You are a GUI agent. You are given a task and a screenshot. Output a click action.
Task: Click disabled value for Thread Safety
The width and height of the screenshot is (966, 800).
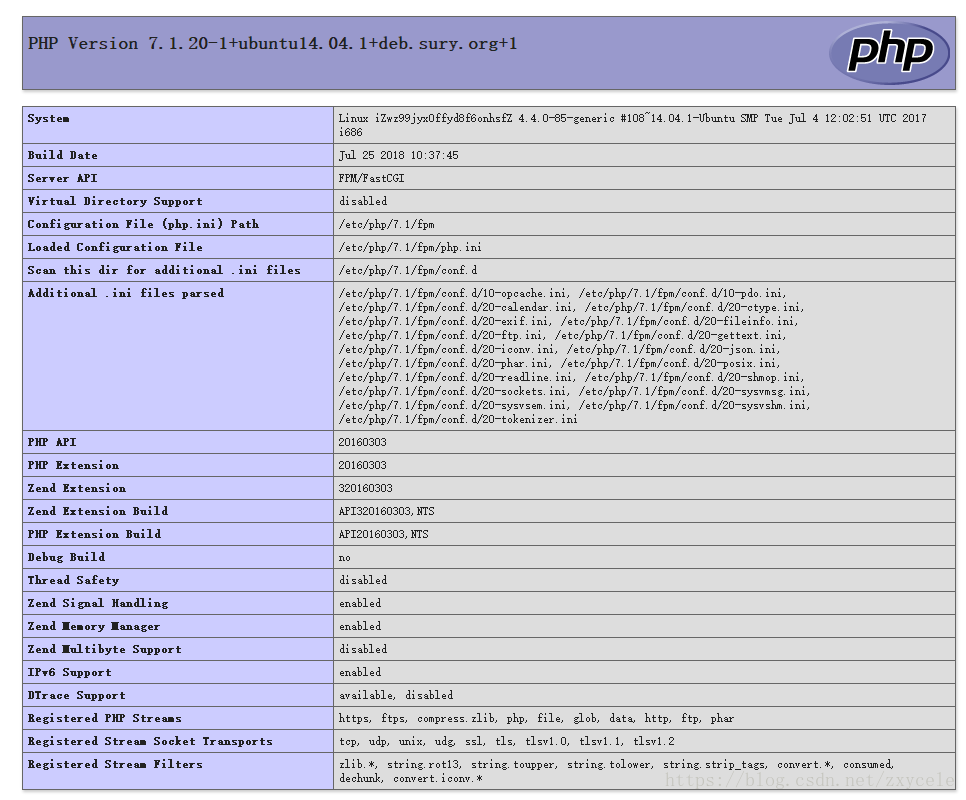tap(363, 580)
